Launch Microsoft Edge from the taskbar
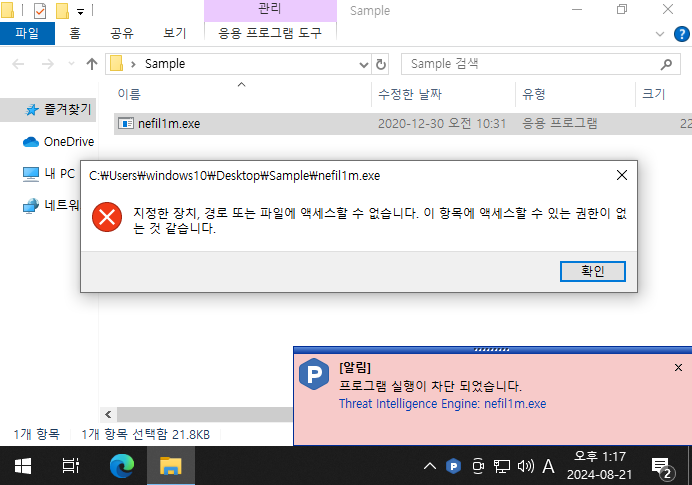Viewport: 692px width, 485px height. 121,465
